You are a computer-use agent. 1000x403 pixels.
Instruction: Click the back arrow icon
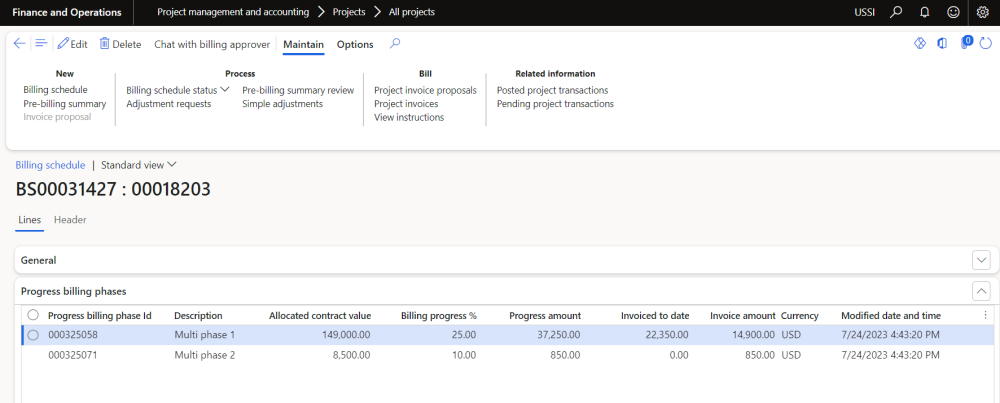[x=19, y=44]
